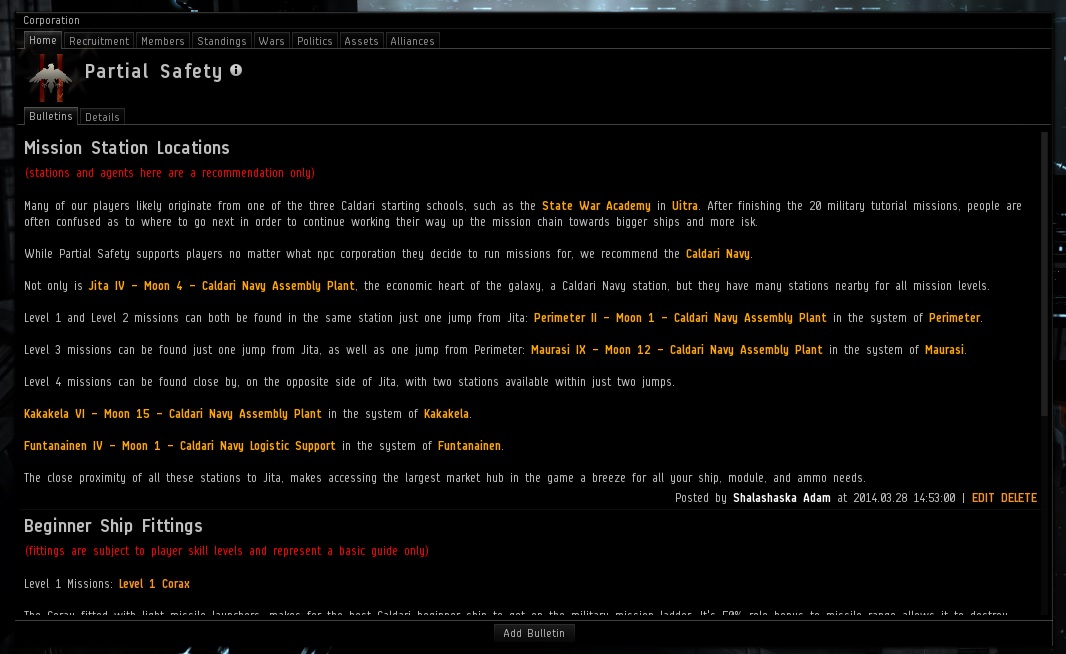Click red note about fittings skill levels
Screen dimensions: 1066x654
pos(226,551)
